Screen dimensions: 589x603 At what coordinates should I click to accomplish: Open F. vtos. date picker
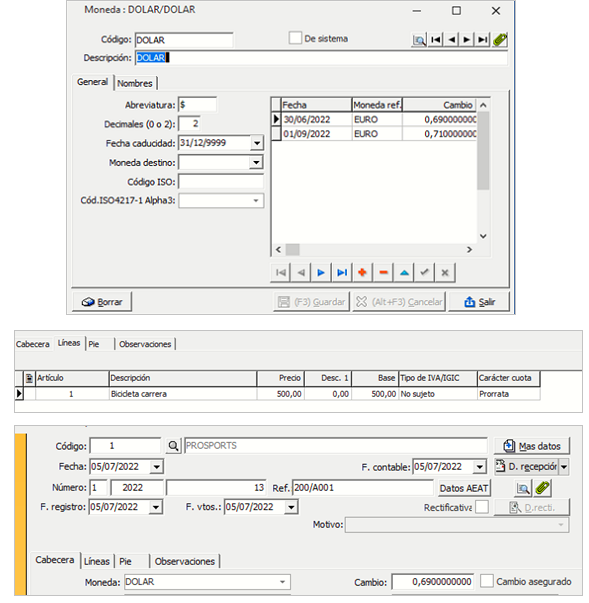(x=291, y=507)
